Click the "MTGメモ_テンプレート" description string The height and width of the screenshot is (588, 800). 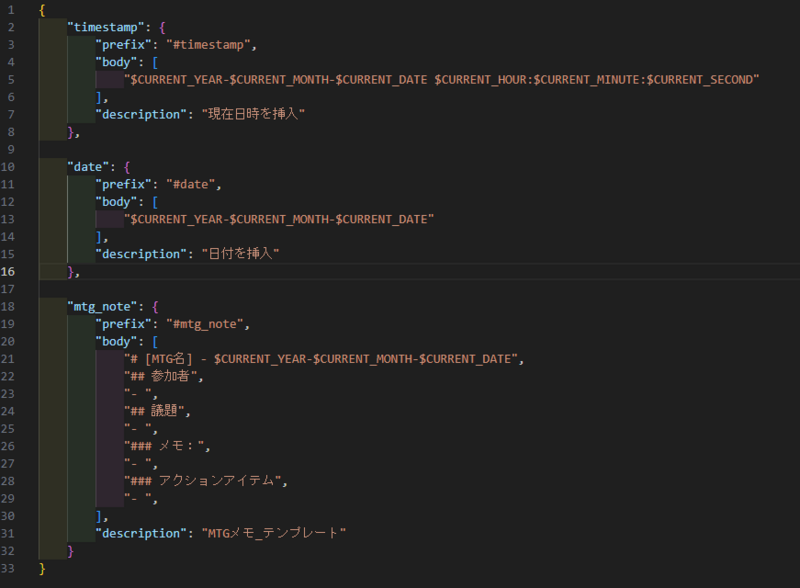274,533
